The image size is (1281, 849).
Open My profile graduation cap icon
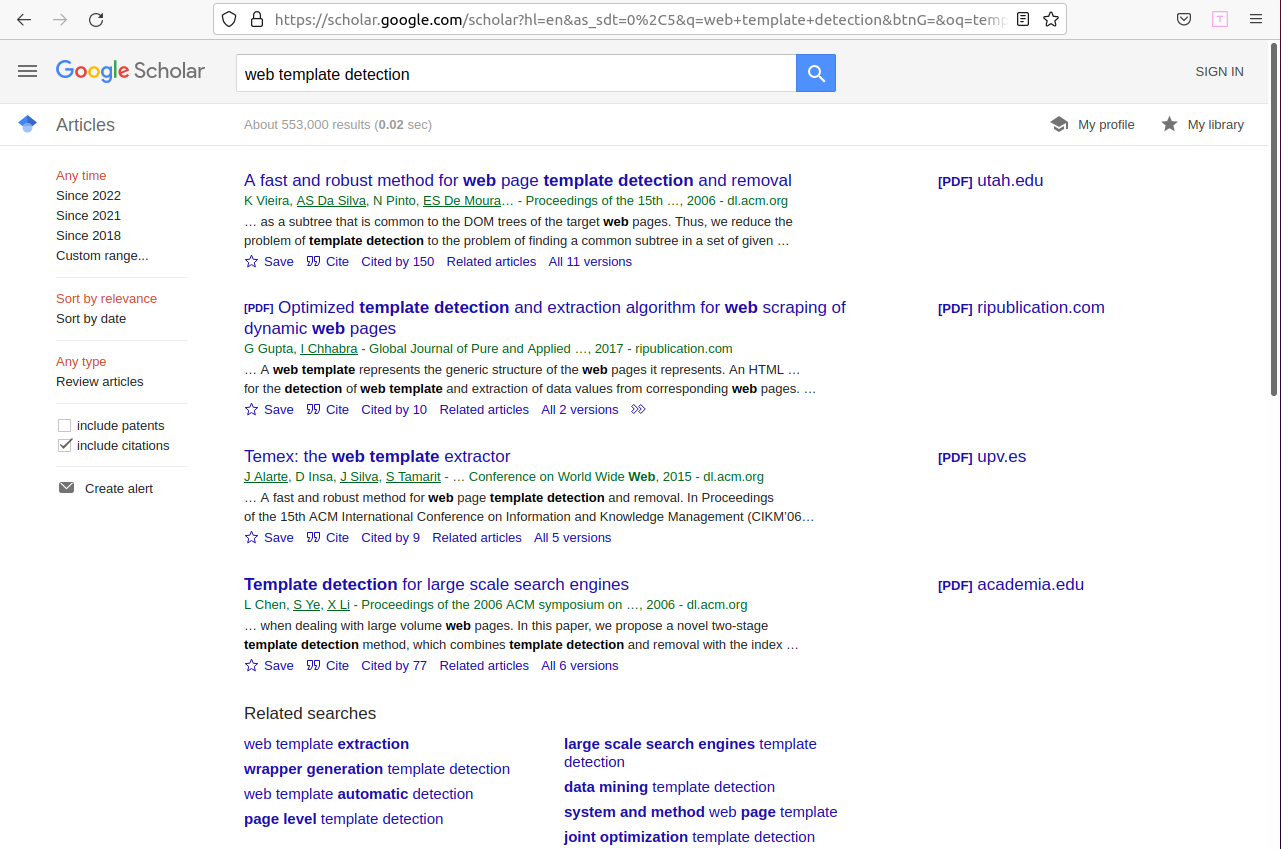pos(1060,124)
